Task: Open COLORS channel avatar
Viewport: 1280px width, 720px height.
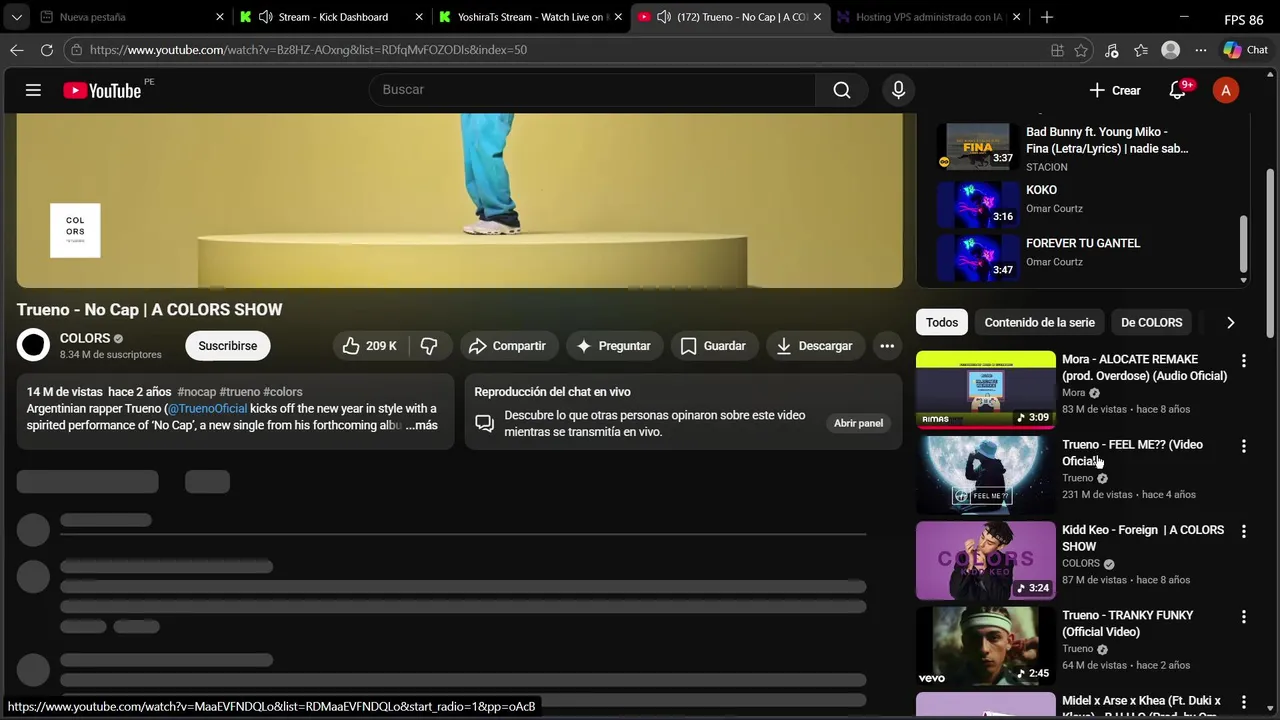Action: point(33,345)
